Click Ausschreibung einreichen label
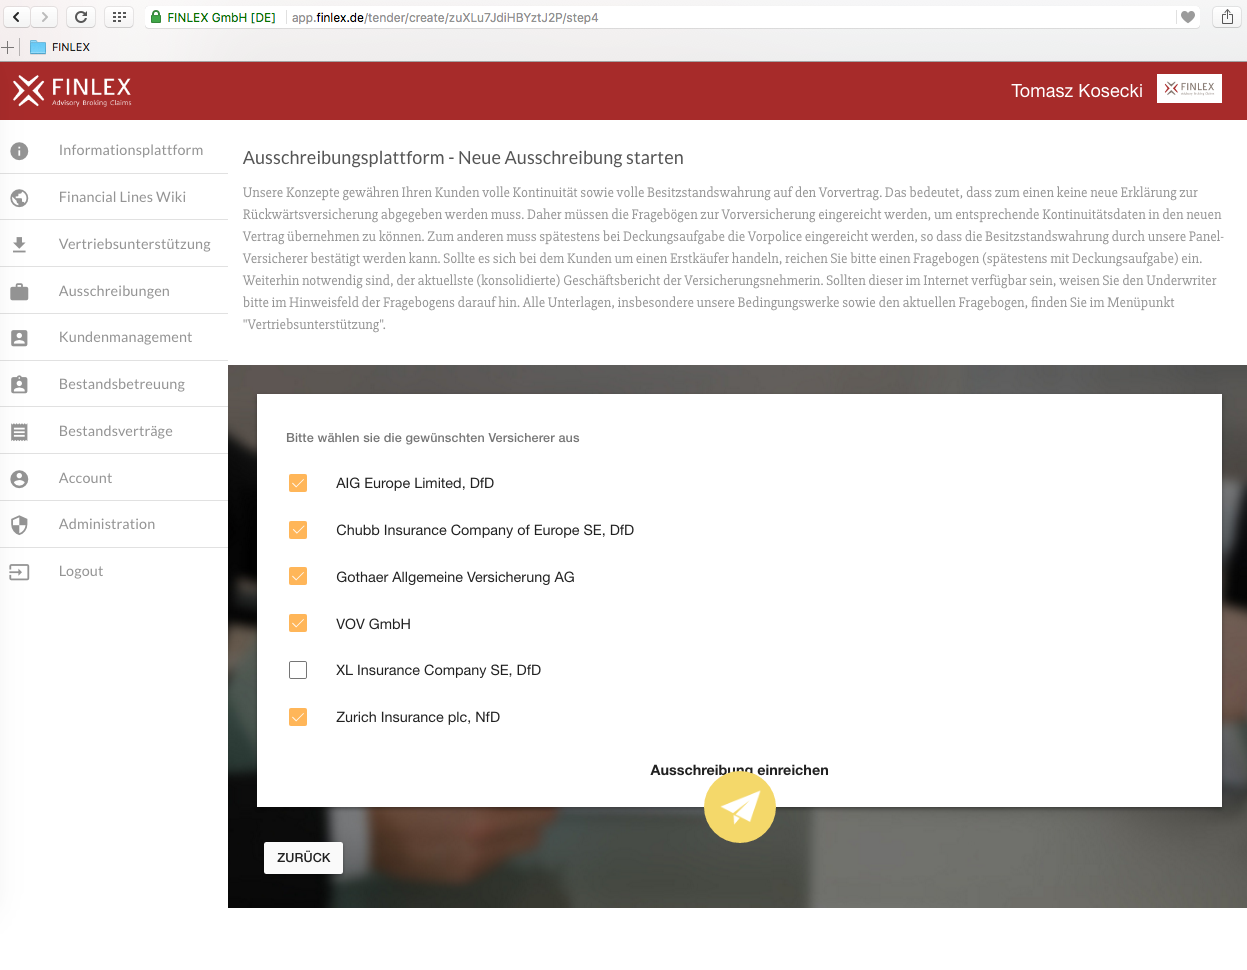 [x=739, y=770]
